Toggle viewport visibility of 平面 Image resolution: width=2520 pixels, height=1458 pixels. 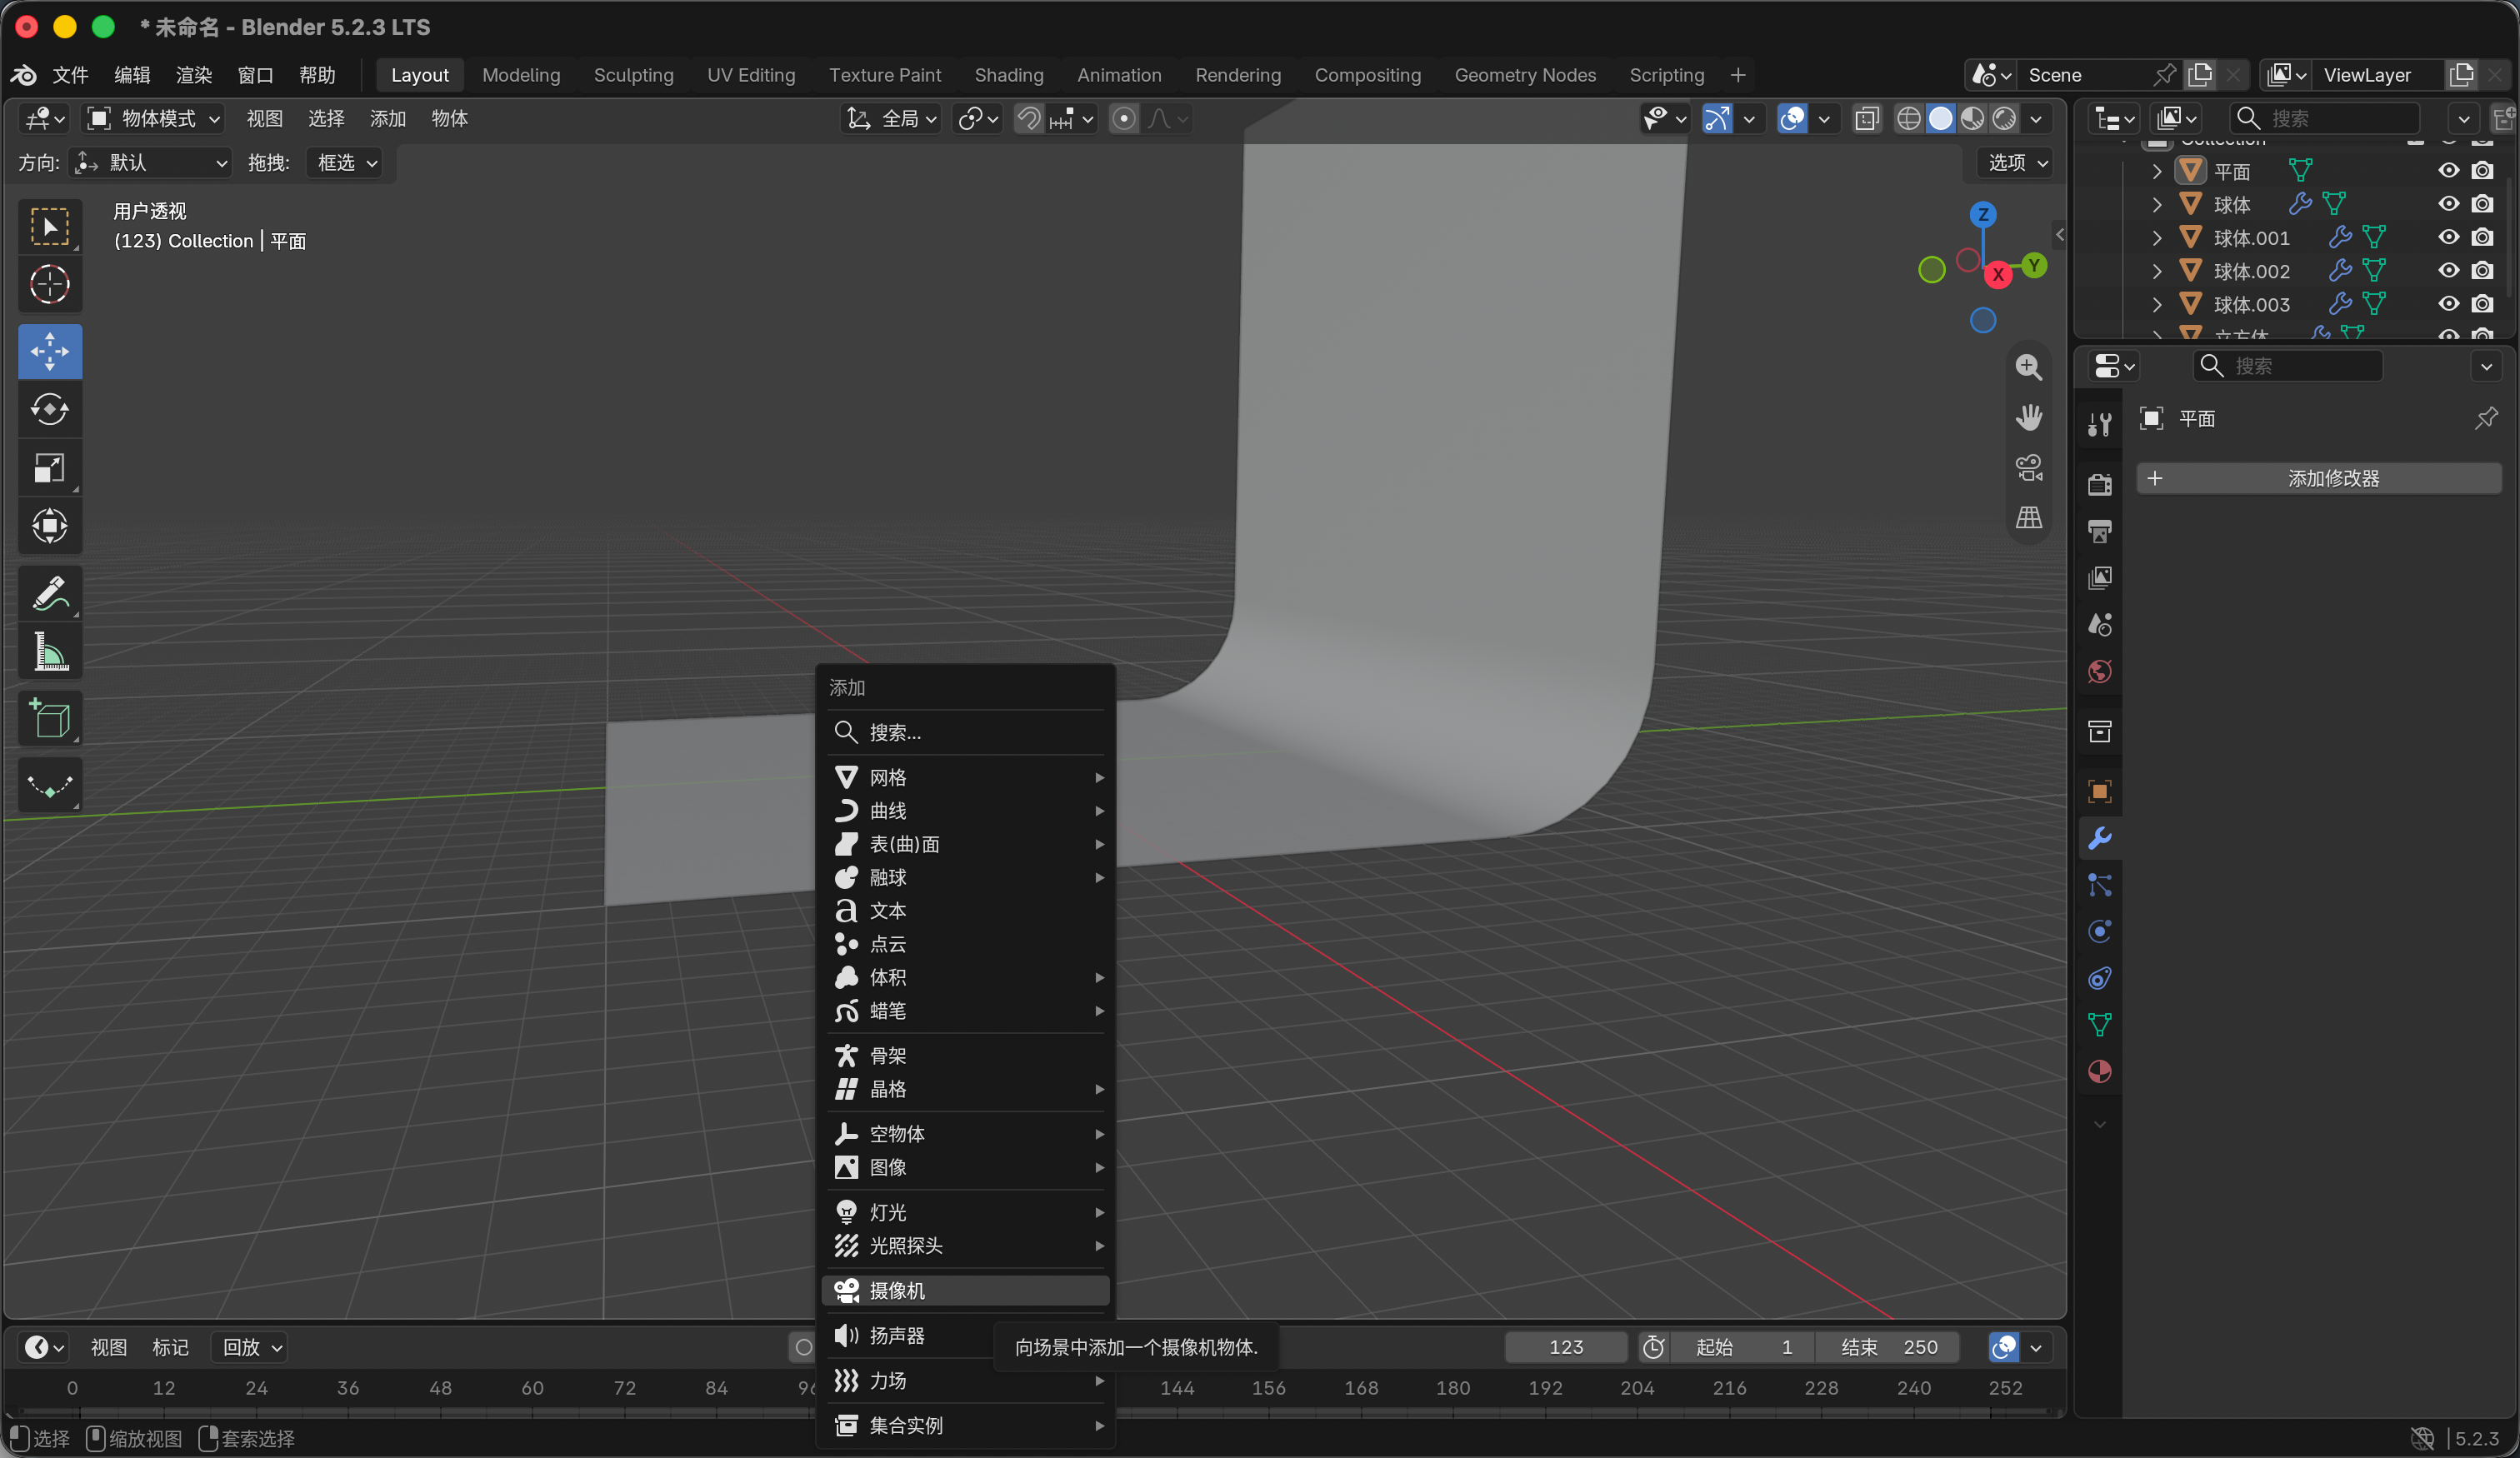pyautogui.click(x=2448, y=171)
